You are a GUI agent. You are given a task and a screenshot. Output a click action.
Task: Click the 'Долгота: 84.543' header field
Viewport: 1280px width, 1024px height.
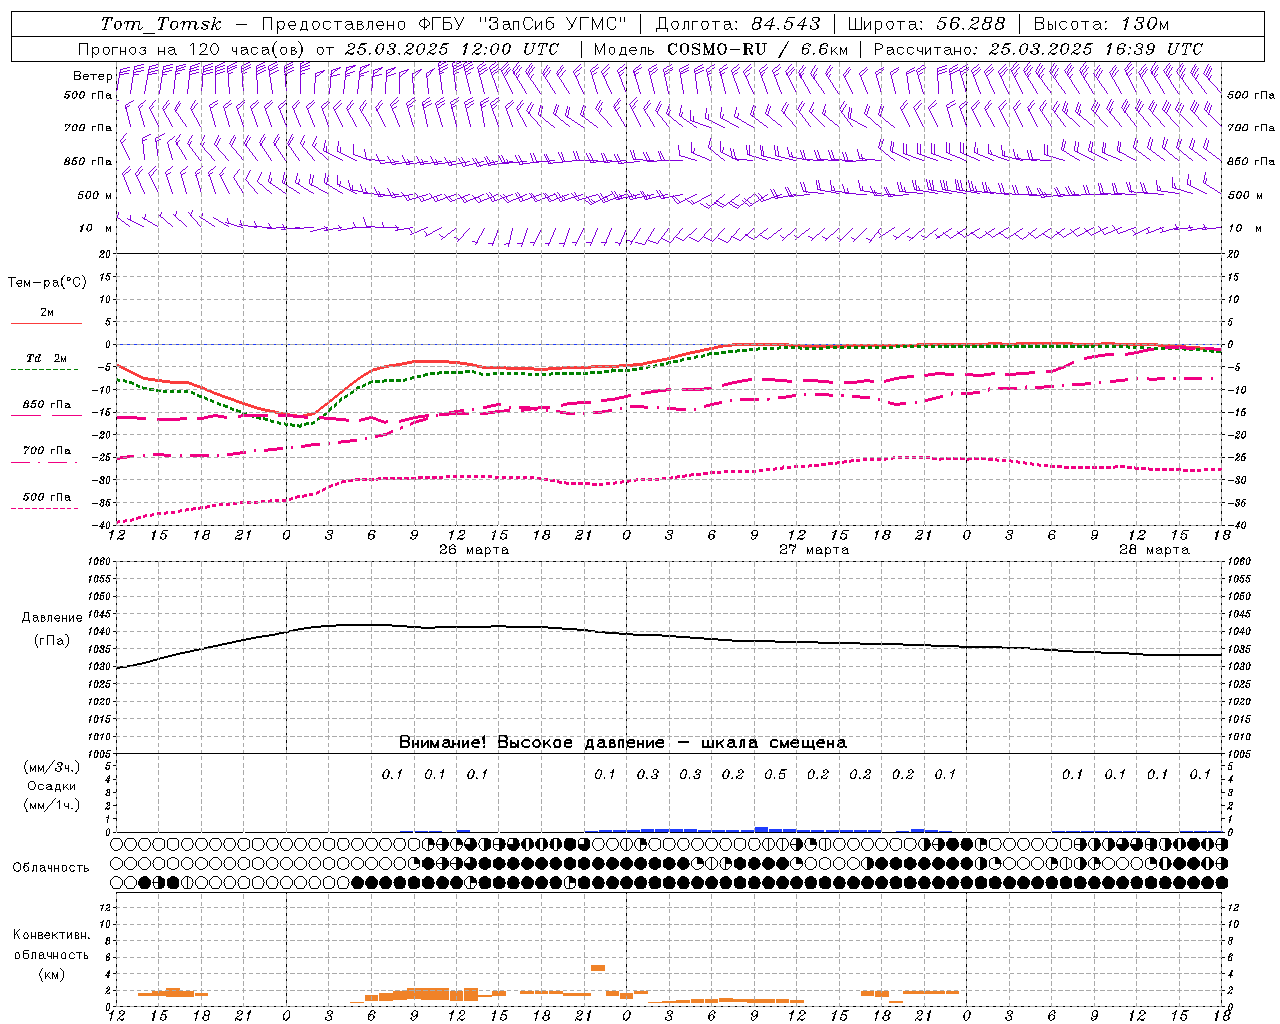738,24
